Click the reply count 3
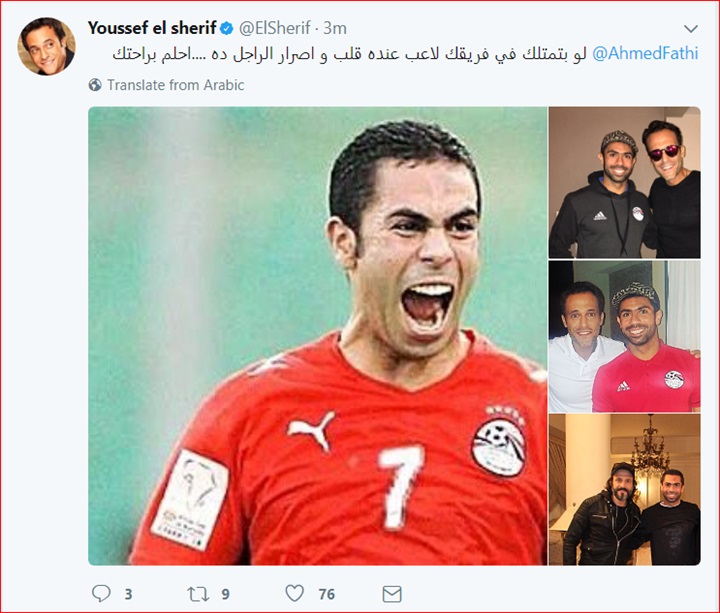 (129, 594)
